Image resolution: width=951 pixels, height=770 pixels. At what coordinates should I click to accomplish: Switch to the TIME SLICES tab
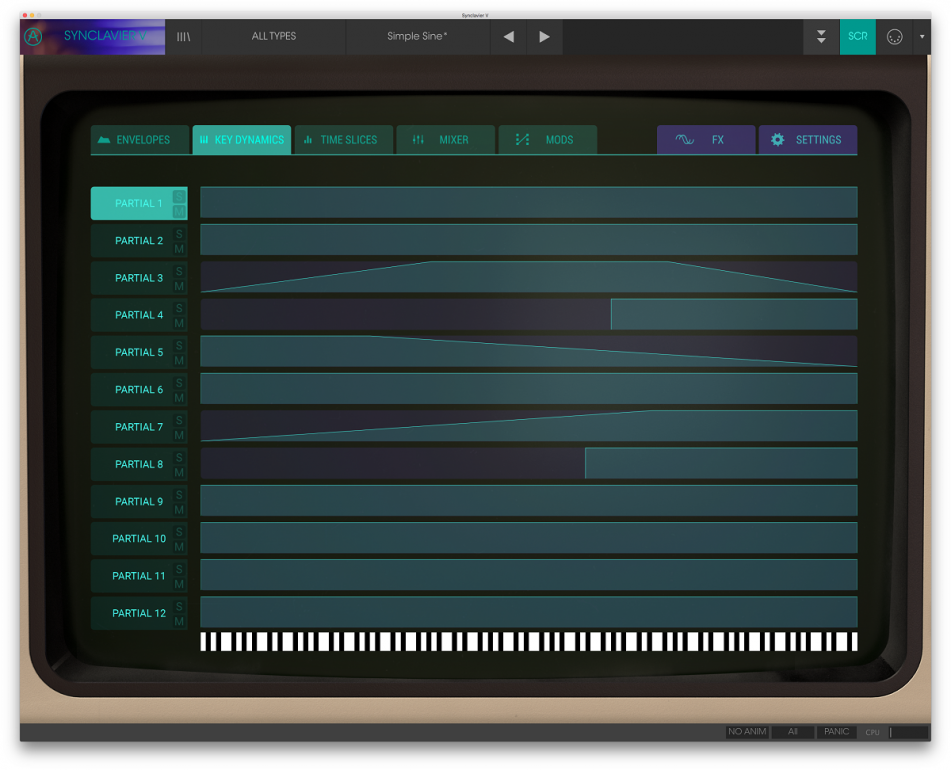point(344,140)
